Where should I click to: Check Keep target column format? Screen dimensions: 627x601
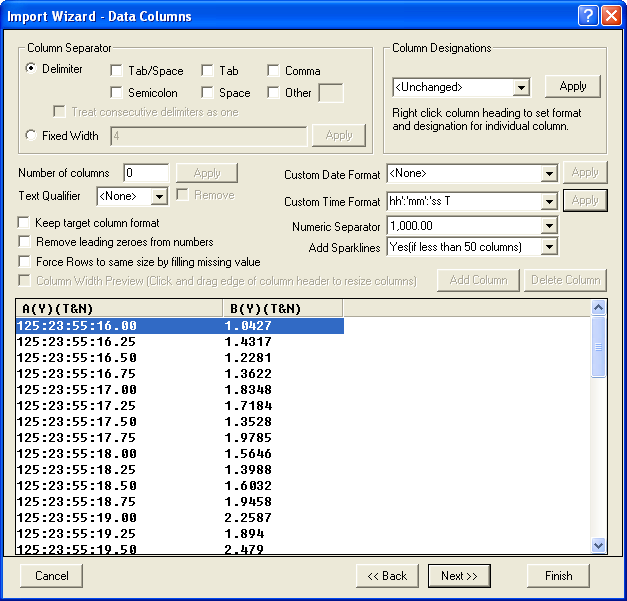point(24,222)
